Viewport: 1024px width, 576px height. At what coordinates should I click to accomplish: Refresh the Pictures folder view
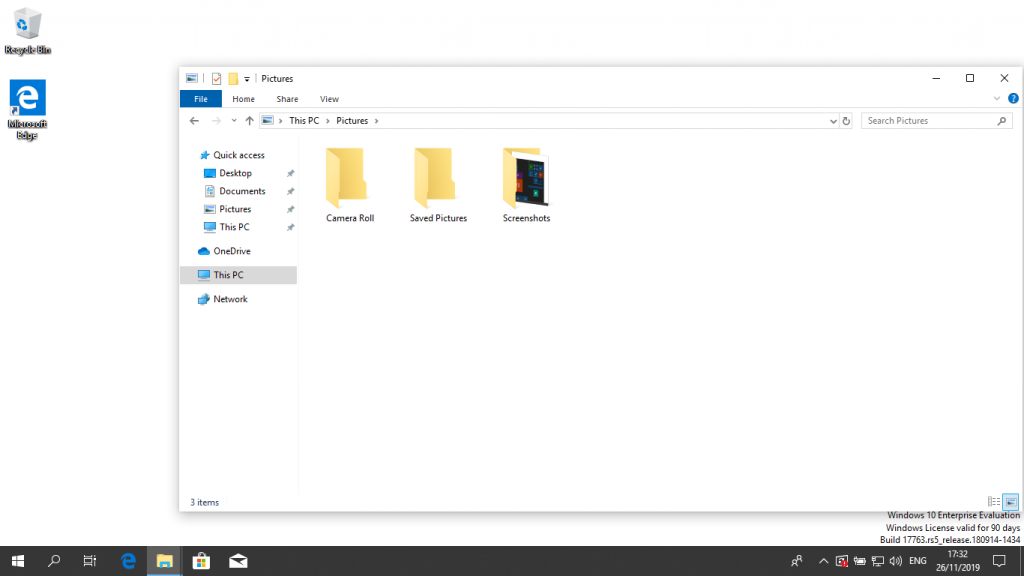(846, 121)
